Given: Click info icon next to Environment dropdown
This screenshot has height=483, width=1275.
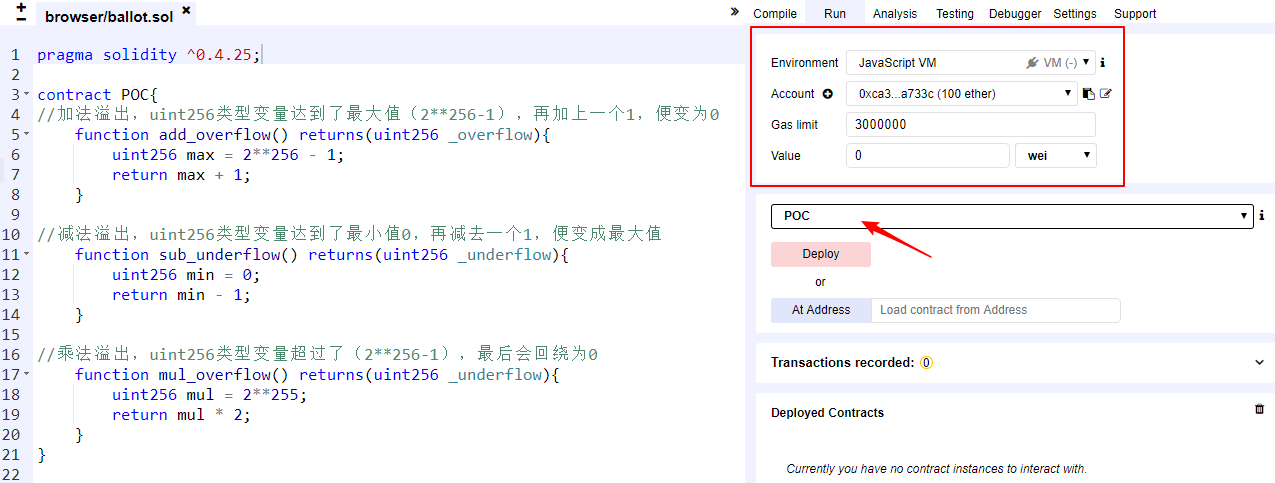Looking at the screenshot, I should (1103, 63).
